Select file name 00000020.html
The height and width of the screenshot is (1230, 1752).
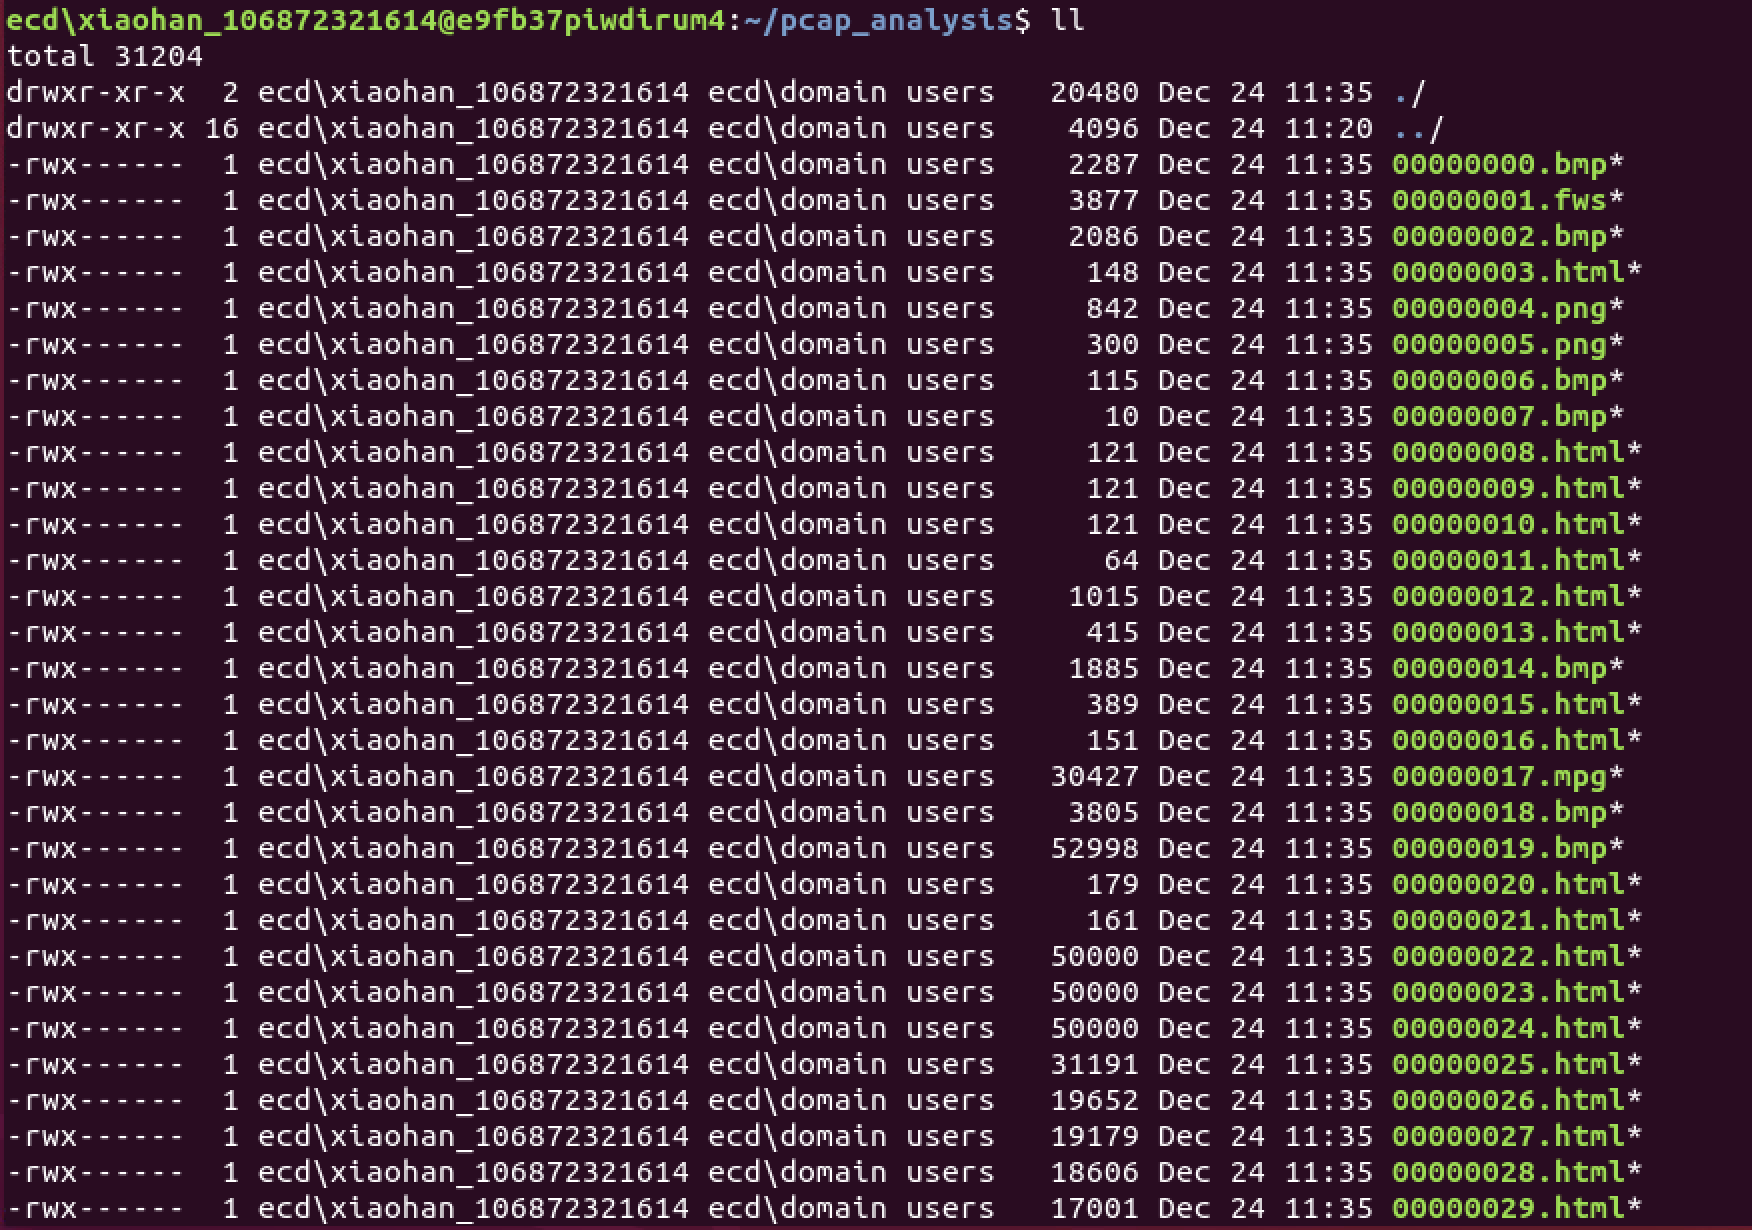pyautogui.click(x=1508, y=884)
